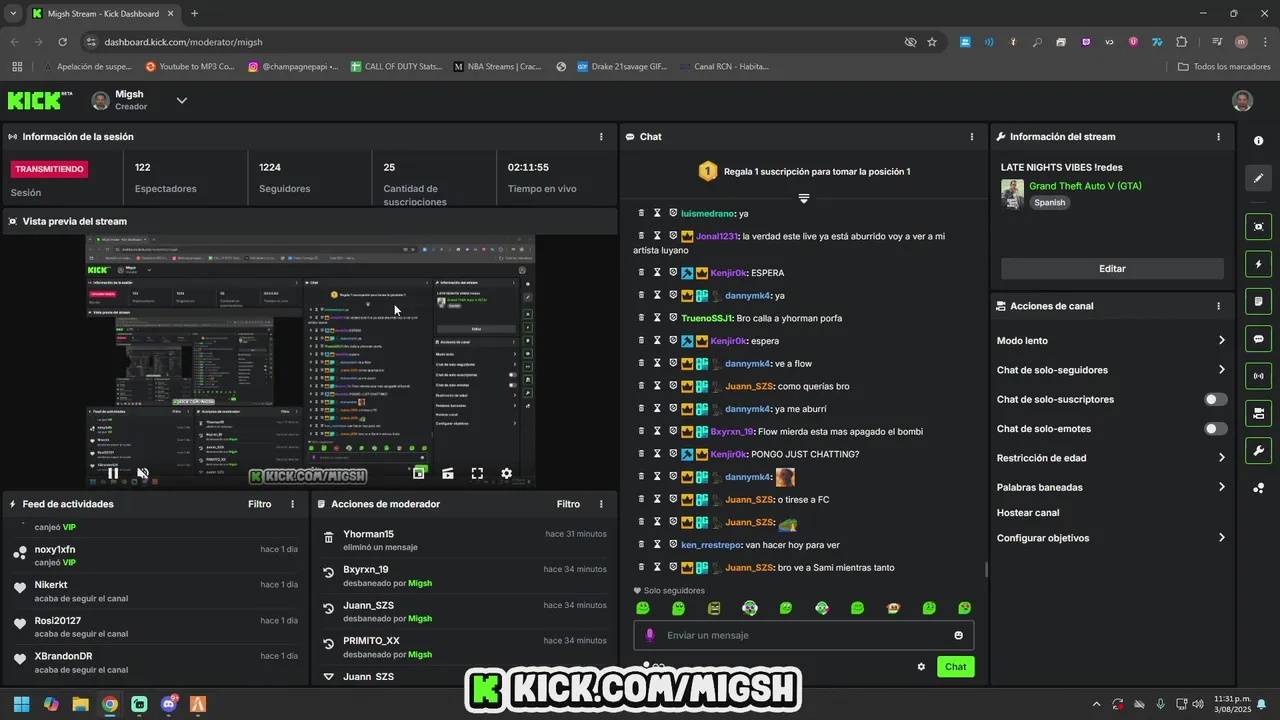The width and height of the screenshot is (1280, 720).
Task: Delete Bxyrxn_19's chat message with trash icon
Action: [x=642, y=431]
